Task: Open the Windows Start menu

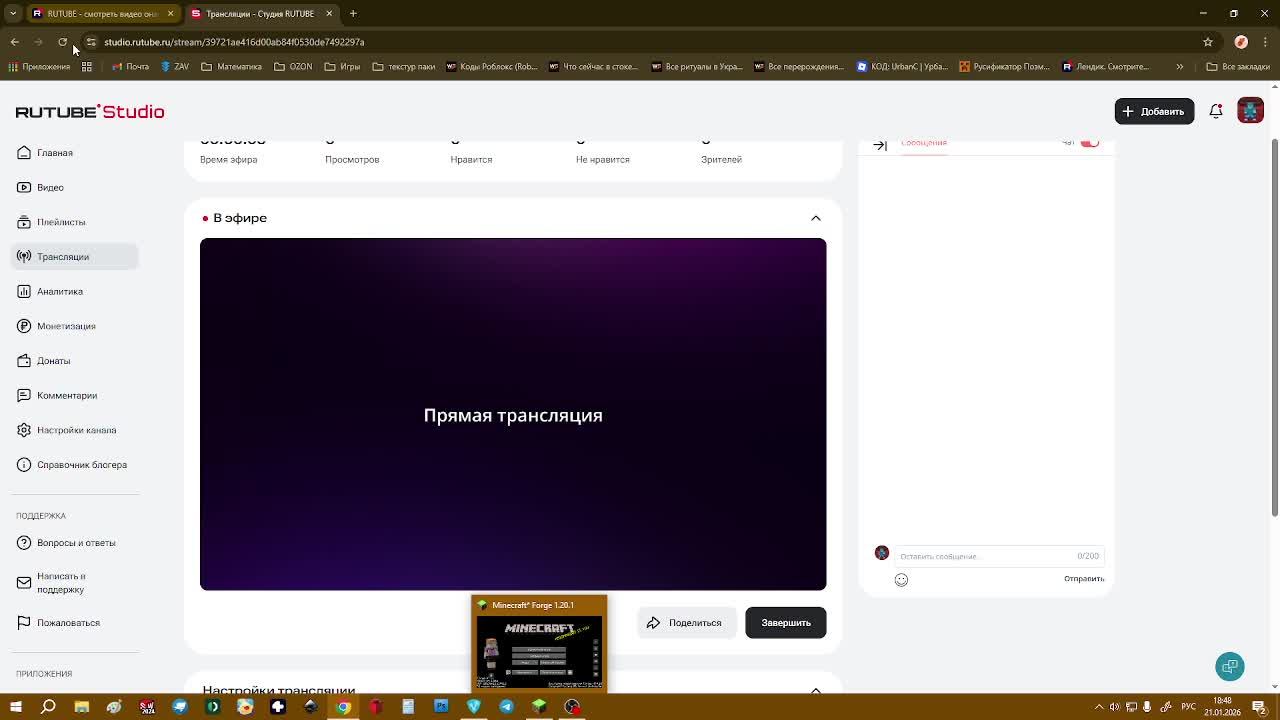Action: [x=15, y=707]
